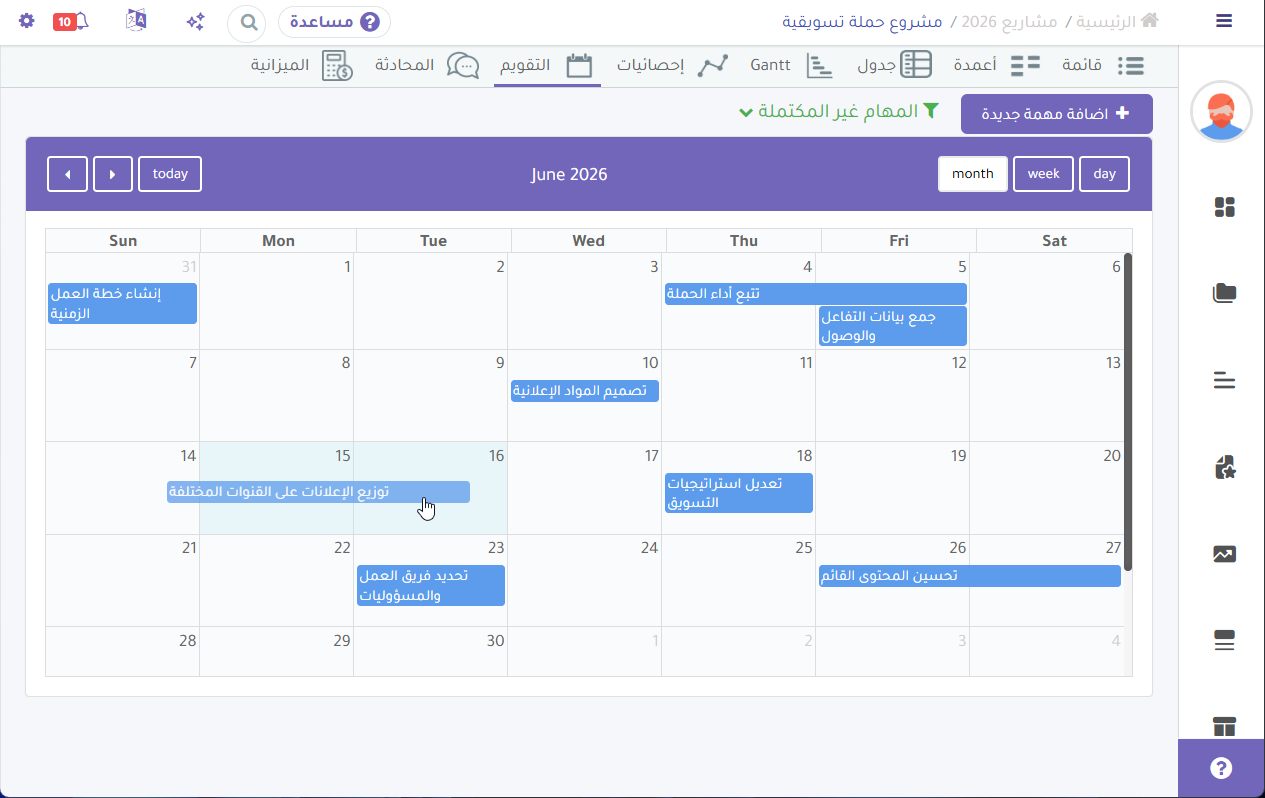Viewport: 1265px width, 798px height.
Task: Click الرئيسية home breadcrumb link
Action: point(1118,21)
